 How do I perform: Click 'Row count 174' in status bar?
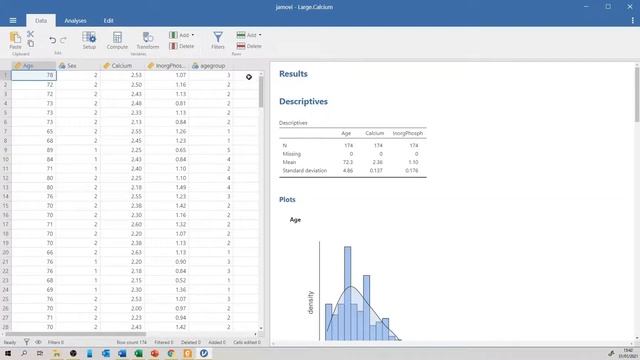click(x=131, y=342)
